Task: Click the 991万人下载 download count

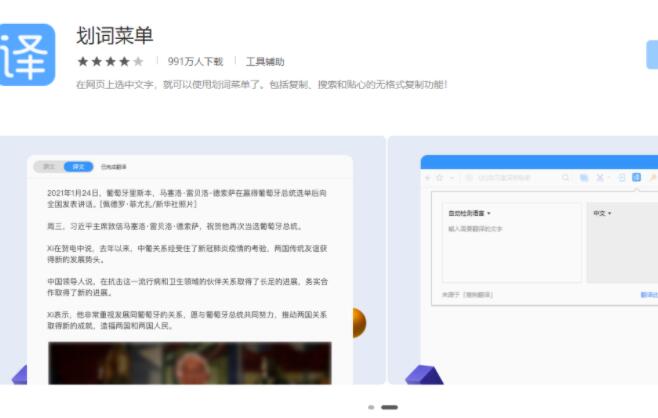Action: click(195, 62)
